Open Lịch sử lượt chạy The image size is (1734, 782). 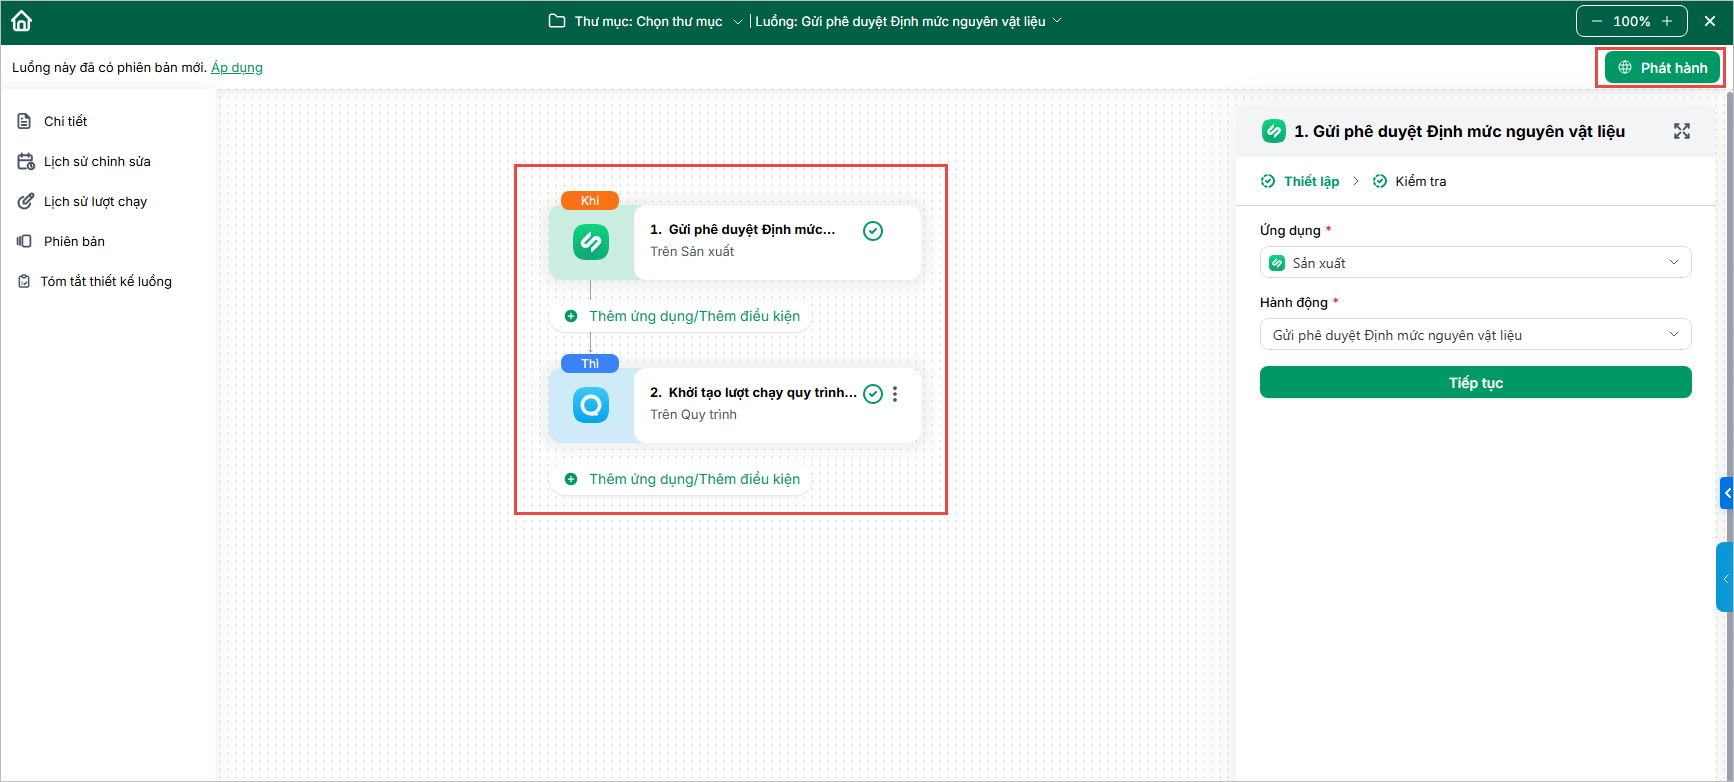coord(95,201)
